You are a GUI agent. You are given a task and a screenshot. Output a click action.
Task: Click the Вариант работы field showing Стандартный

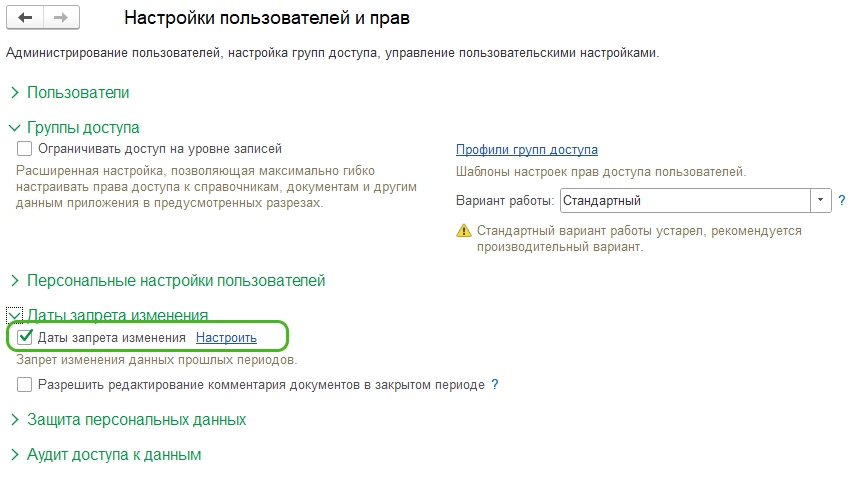tap(685, 200)
